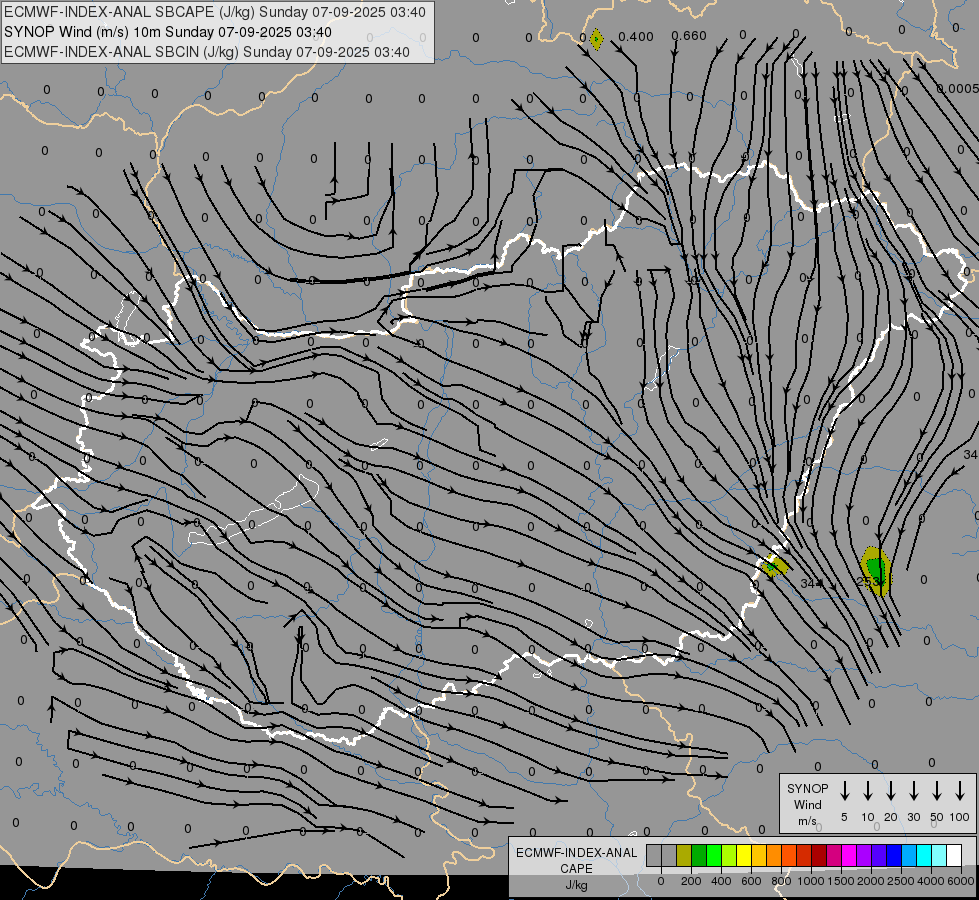979x900 pixels.
Task: Click the 50 m/s wind legend arrow
Action: click(937, 790)
